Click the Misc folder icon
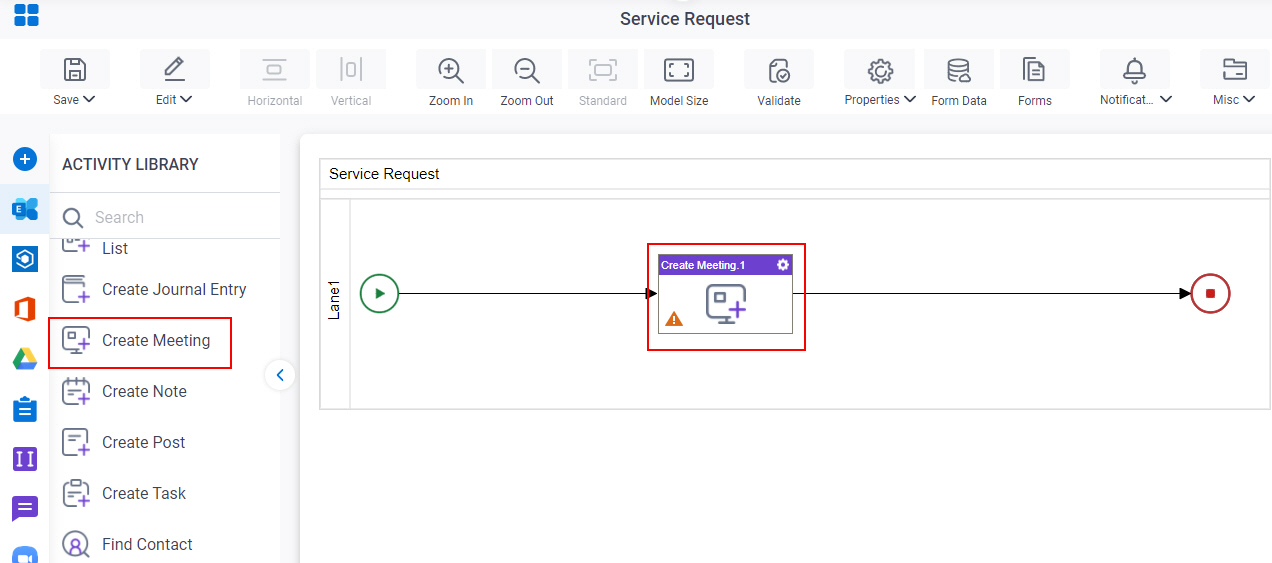This screenshot has height=563, width=1272. click(1235, 69)
